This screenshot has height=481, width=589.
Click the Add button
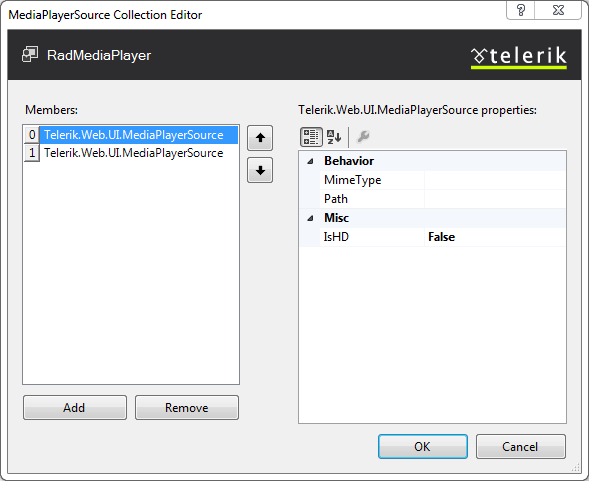coord(75,407)
